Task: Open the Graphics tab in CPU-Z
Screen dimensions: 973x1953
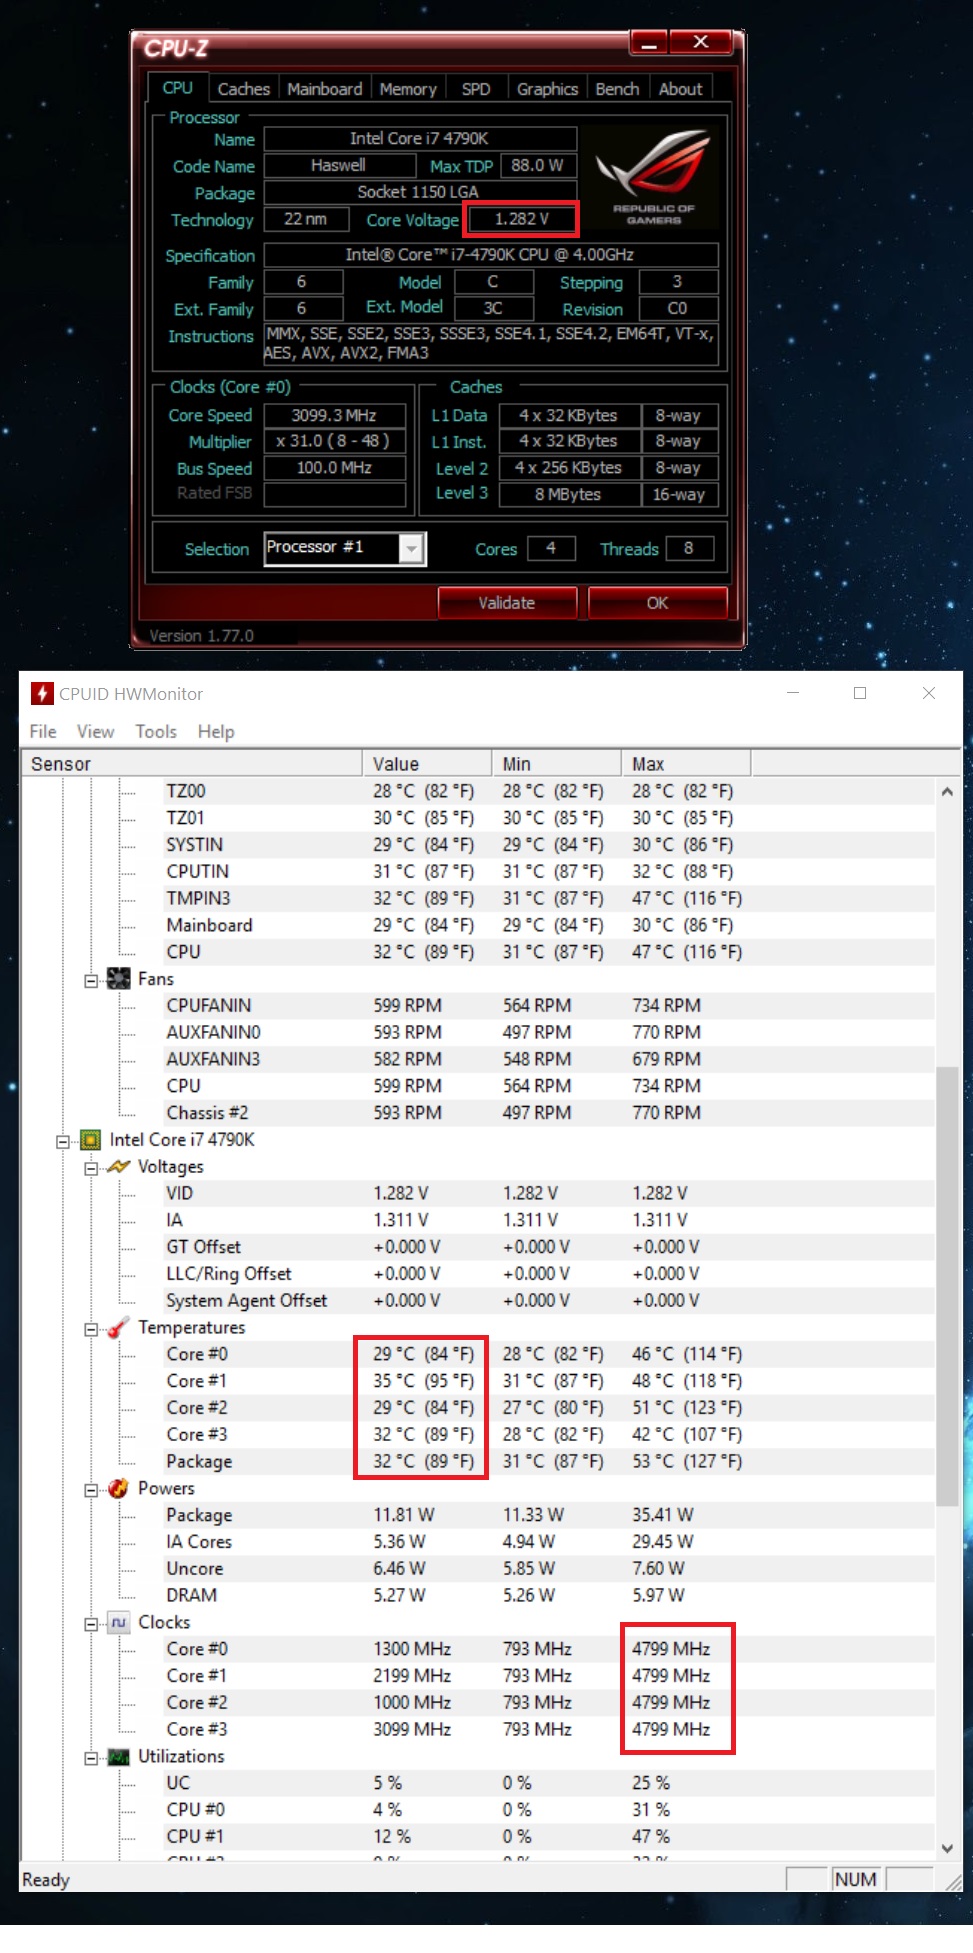Action: click(547, 88)
